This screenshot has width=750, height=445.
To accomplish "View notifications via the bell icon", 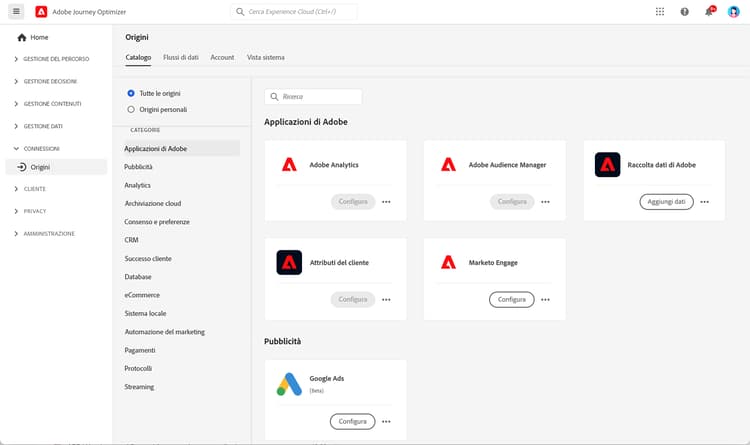I will pos(709,11).
